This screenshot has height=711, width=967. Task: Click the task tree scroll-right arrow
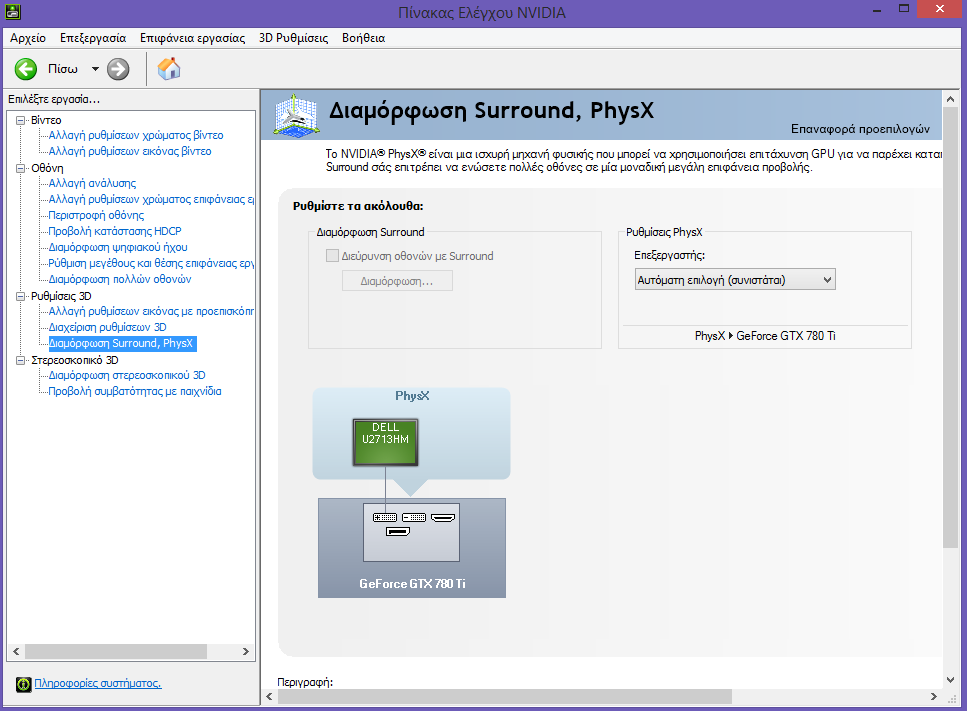(x=246, y=652)
